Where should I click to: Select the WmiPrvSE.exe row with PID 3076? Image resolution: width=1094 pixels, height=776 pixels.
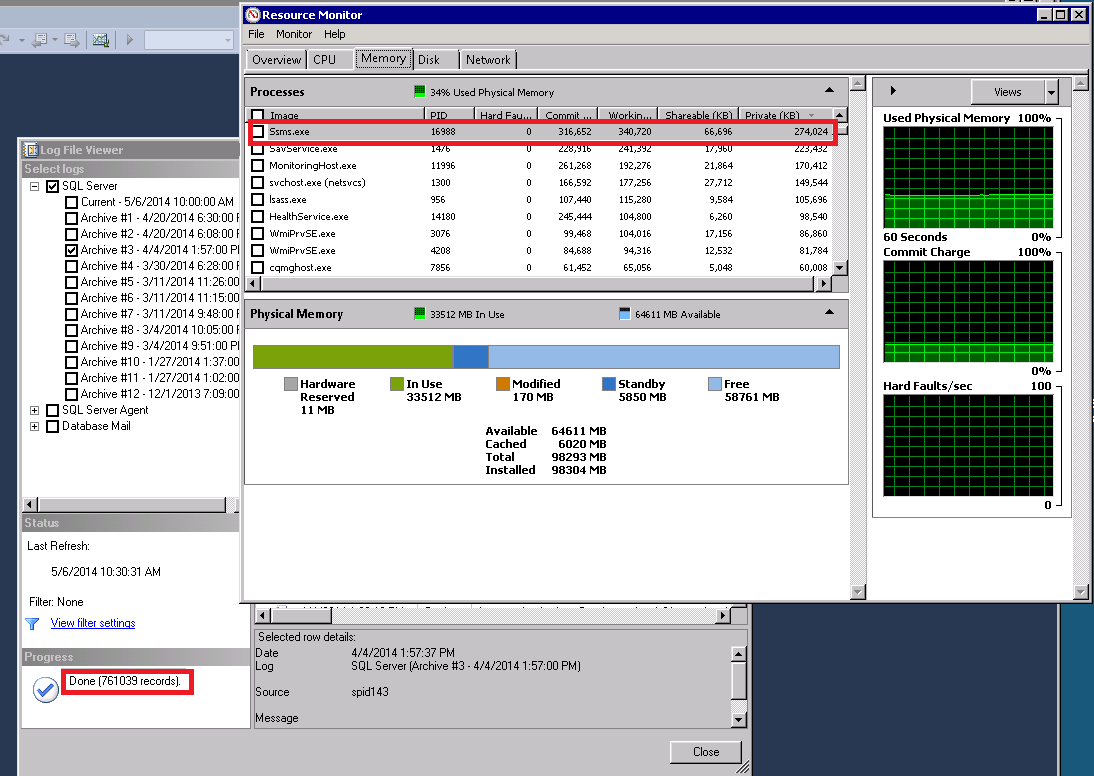click(539, 234)
